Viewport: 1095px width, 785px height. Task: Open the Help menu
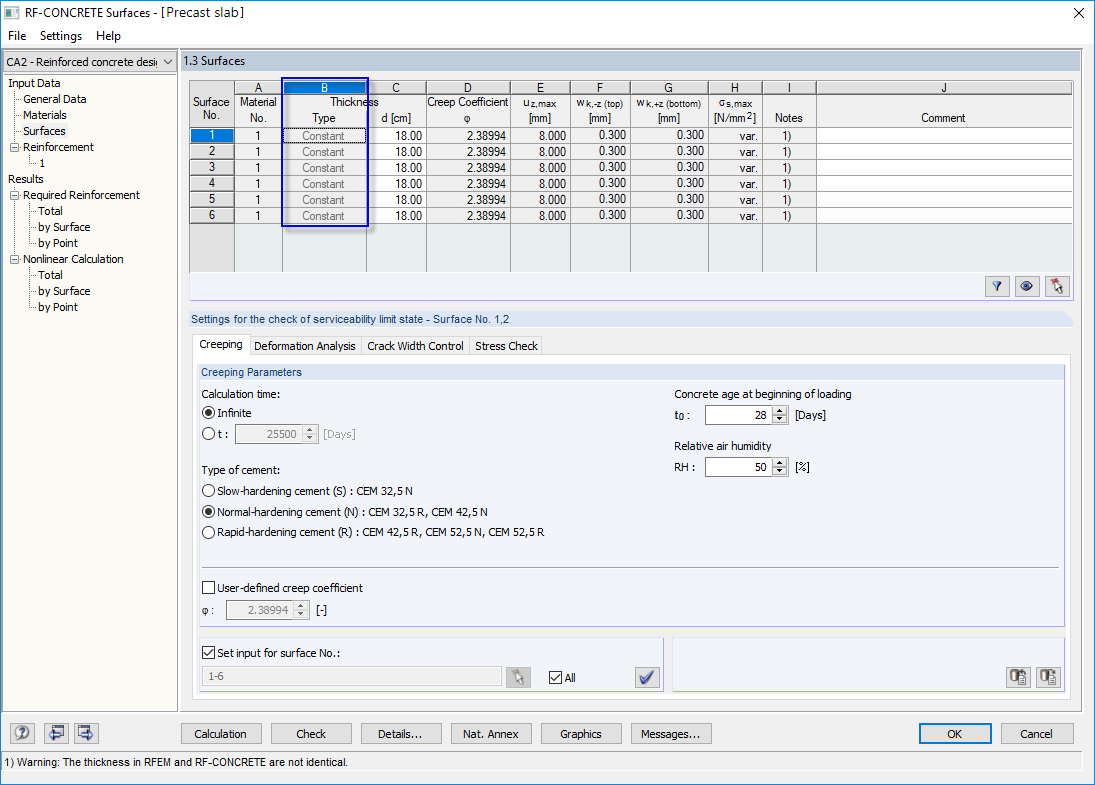(108, 36)
